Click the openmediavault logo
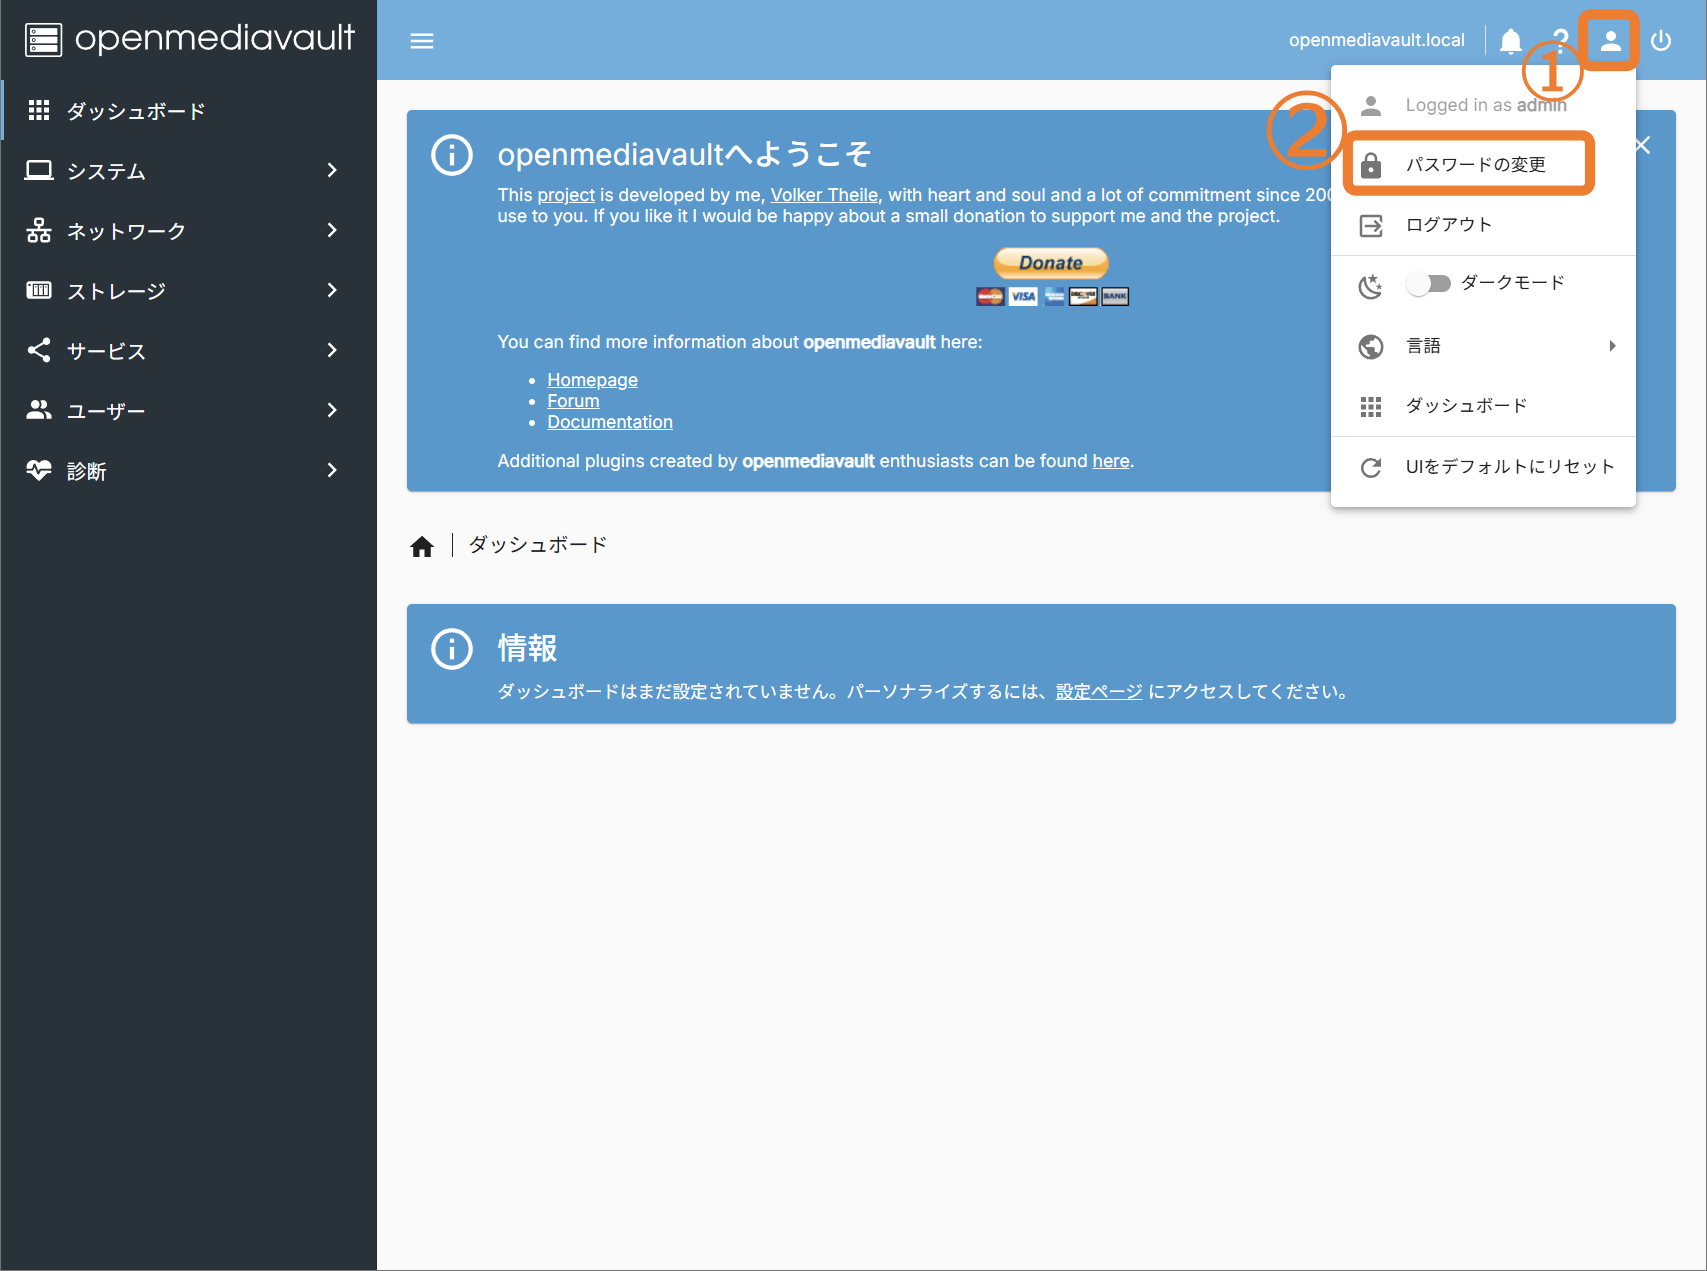Screen dimensions: 1707x1271 [x=189, y=39]
